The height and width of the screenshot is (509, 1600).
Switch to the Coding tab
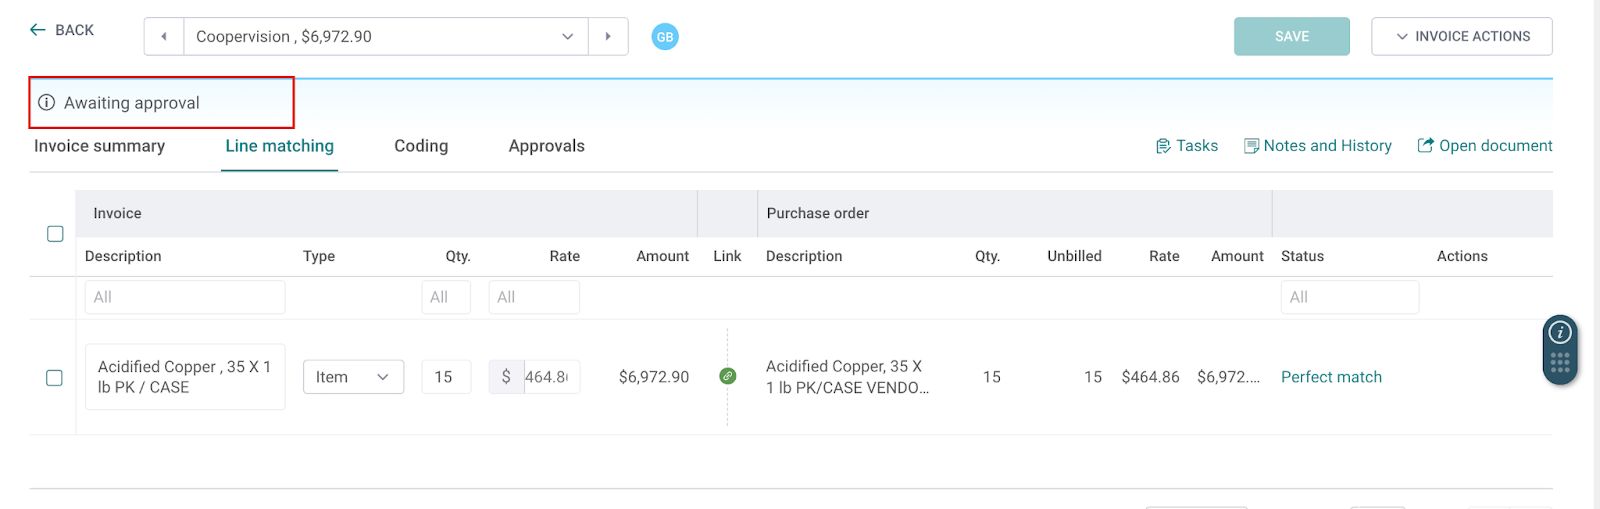421,146
